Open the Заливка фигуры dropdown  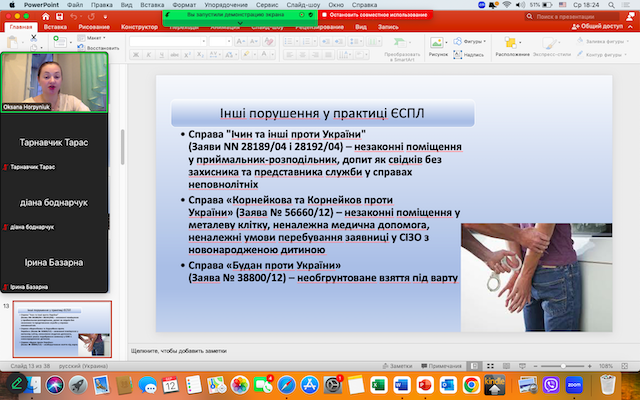tap(602, 41)
